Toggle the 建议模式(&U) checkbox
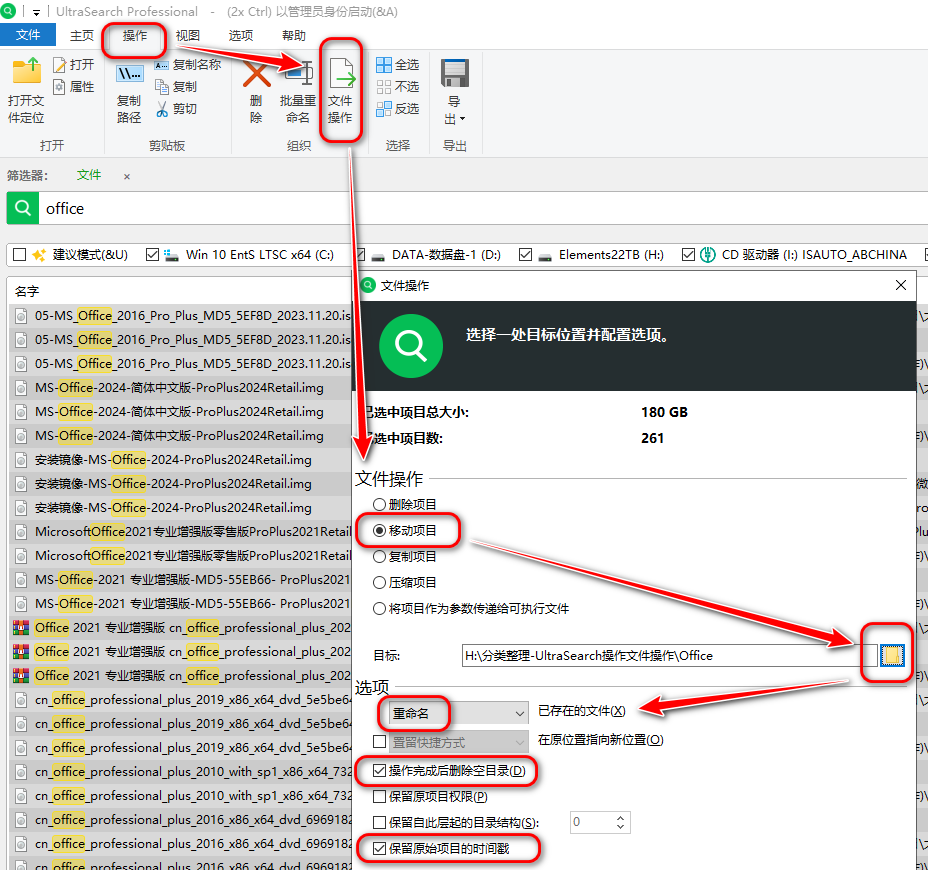 click(20, 254)
